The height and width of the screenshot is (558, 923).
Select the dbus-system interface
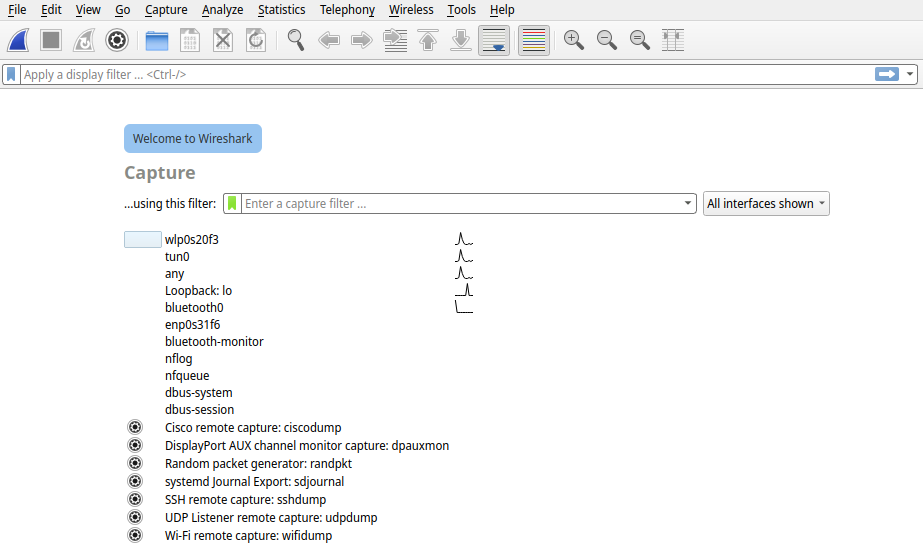point(198,393)
